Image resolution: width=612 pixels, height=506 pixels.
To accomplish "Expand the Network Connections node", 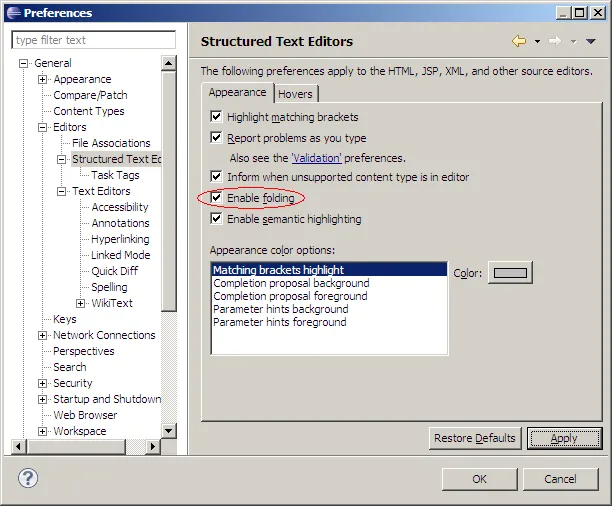I will click(x=43, y=335).
